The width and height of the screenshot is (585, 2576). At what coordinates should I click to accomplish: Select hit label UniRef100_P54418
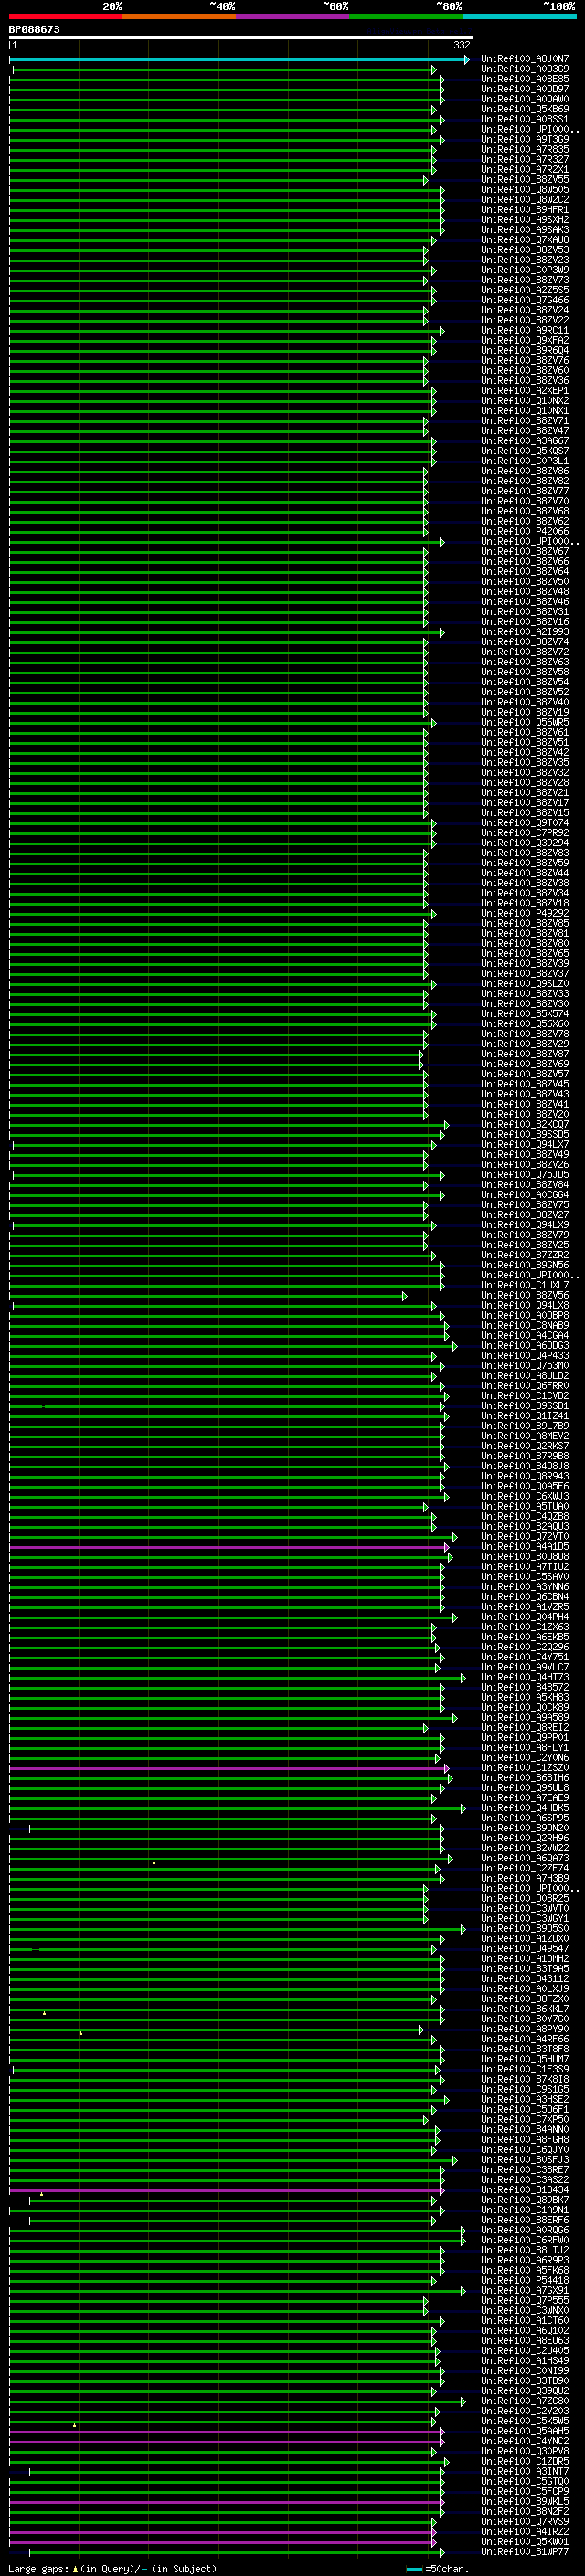(x=525, y=2280)
